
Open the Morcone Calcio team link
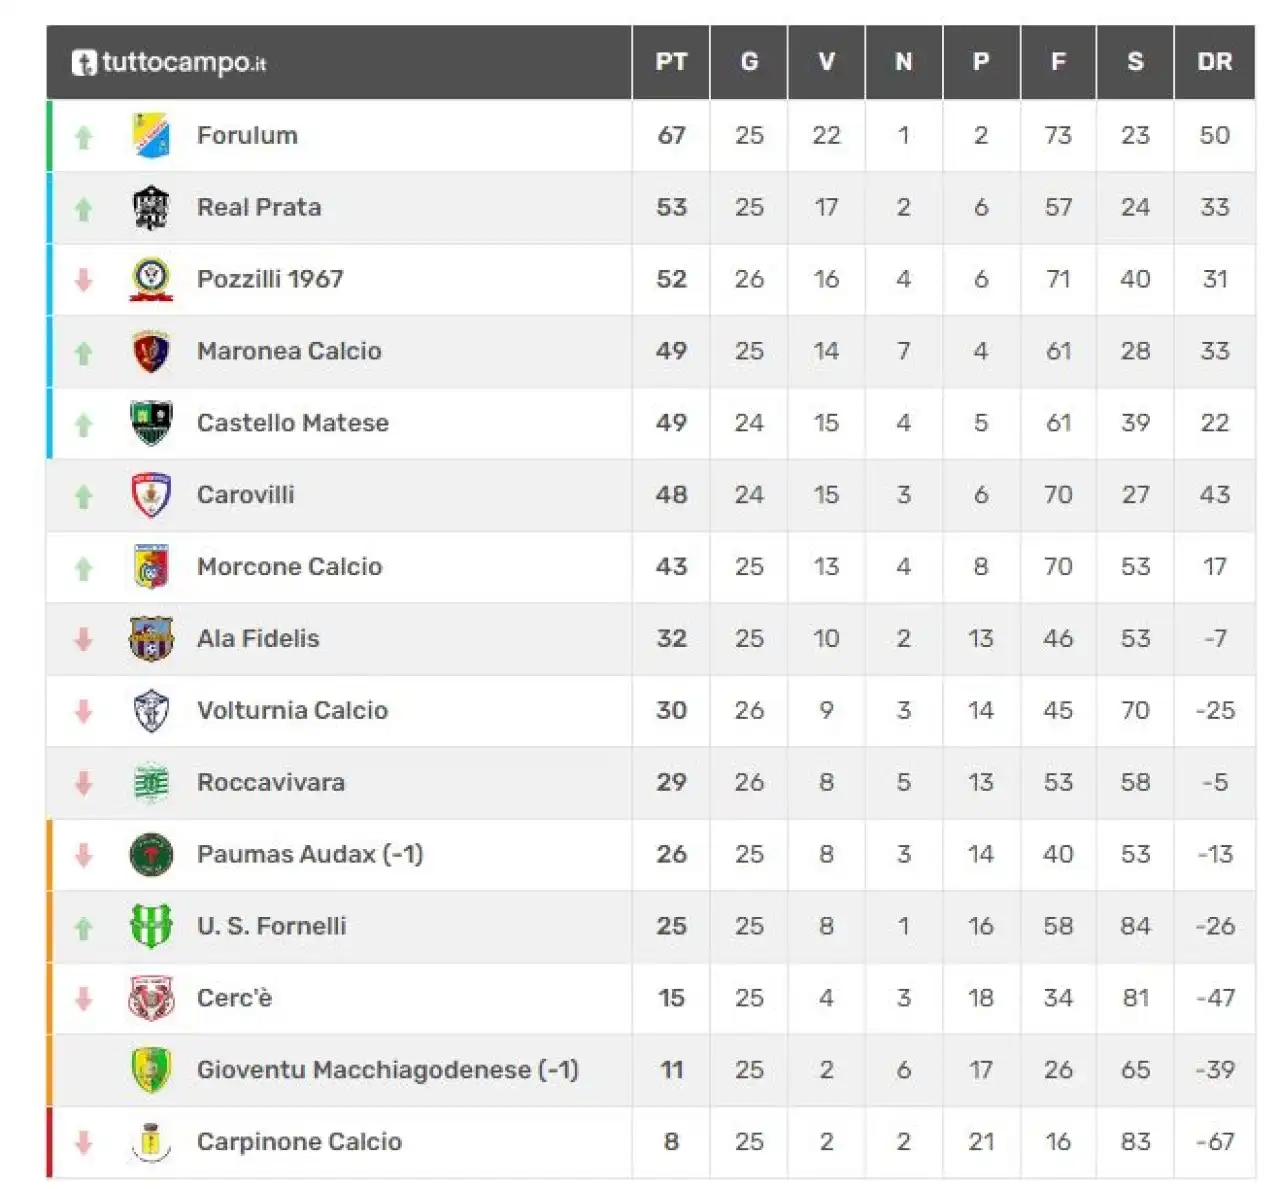tap(290, 567)
